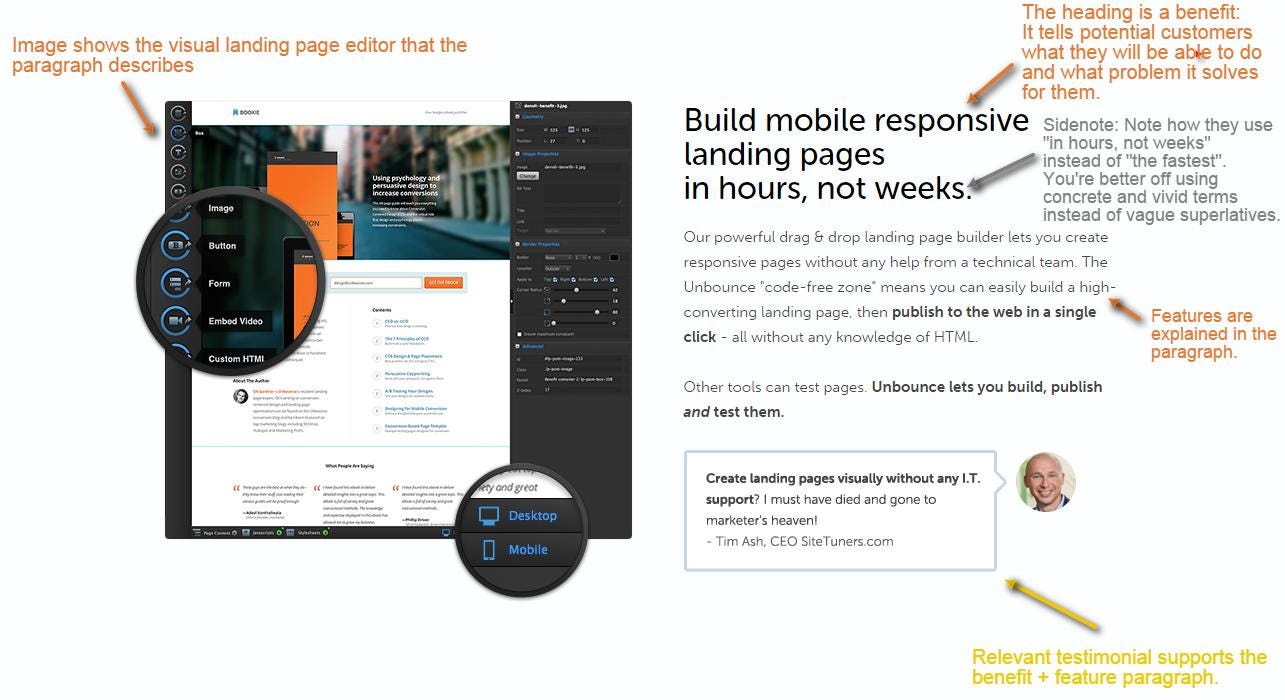This screenshot has height=700, width=1285.
Task: Open the link Target dropdown
Action: tap(574, 230)
